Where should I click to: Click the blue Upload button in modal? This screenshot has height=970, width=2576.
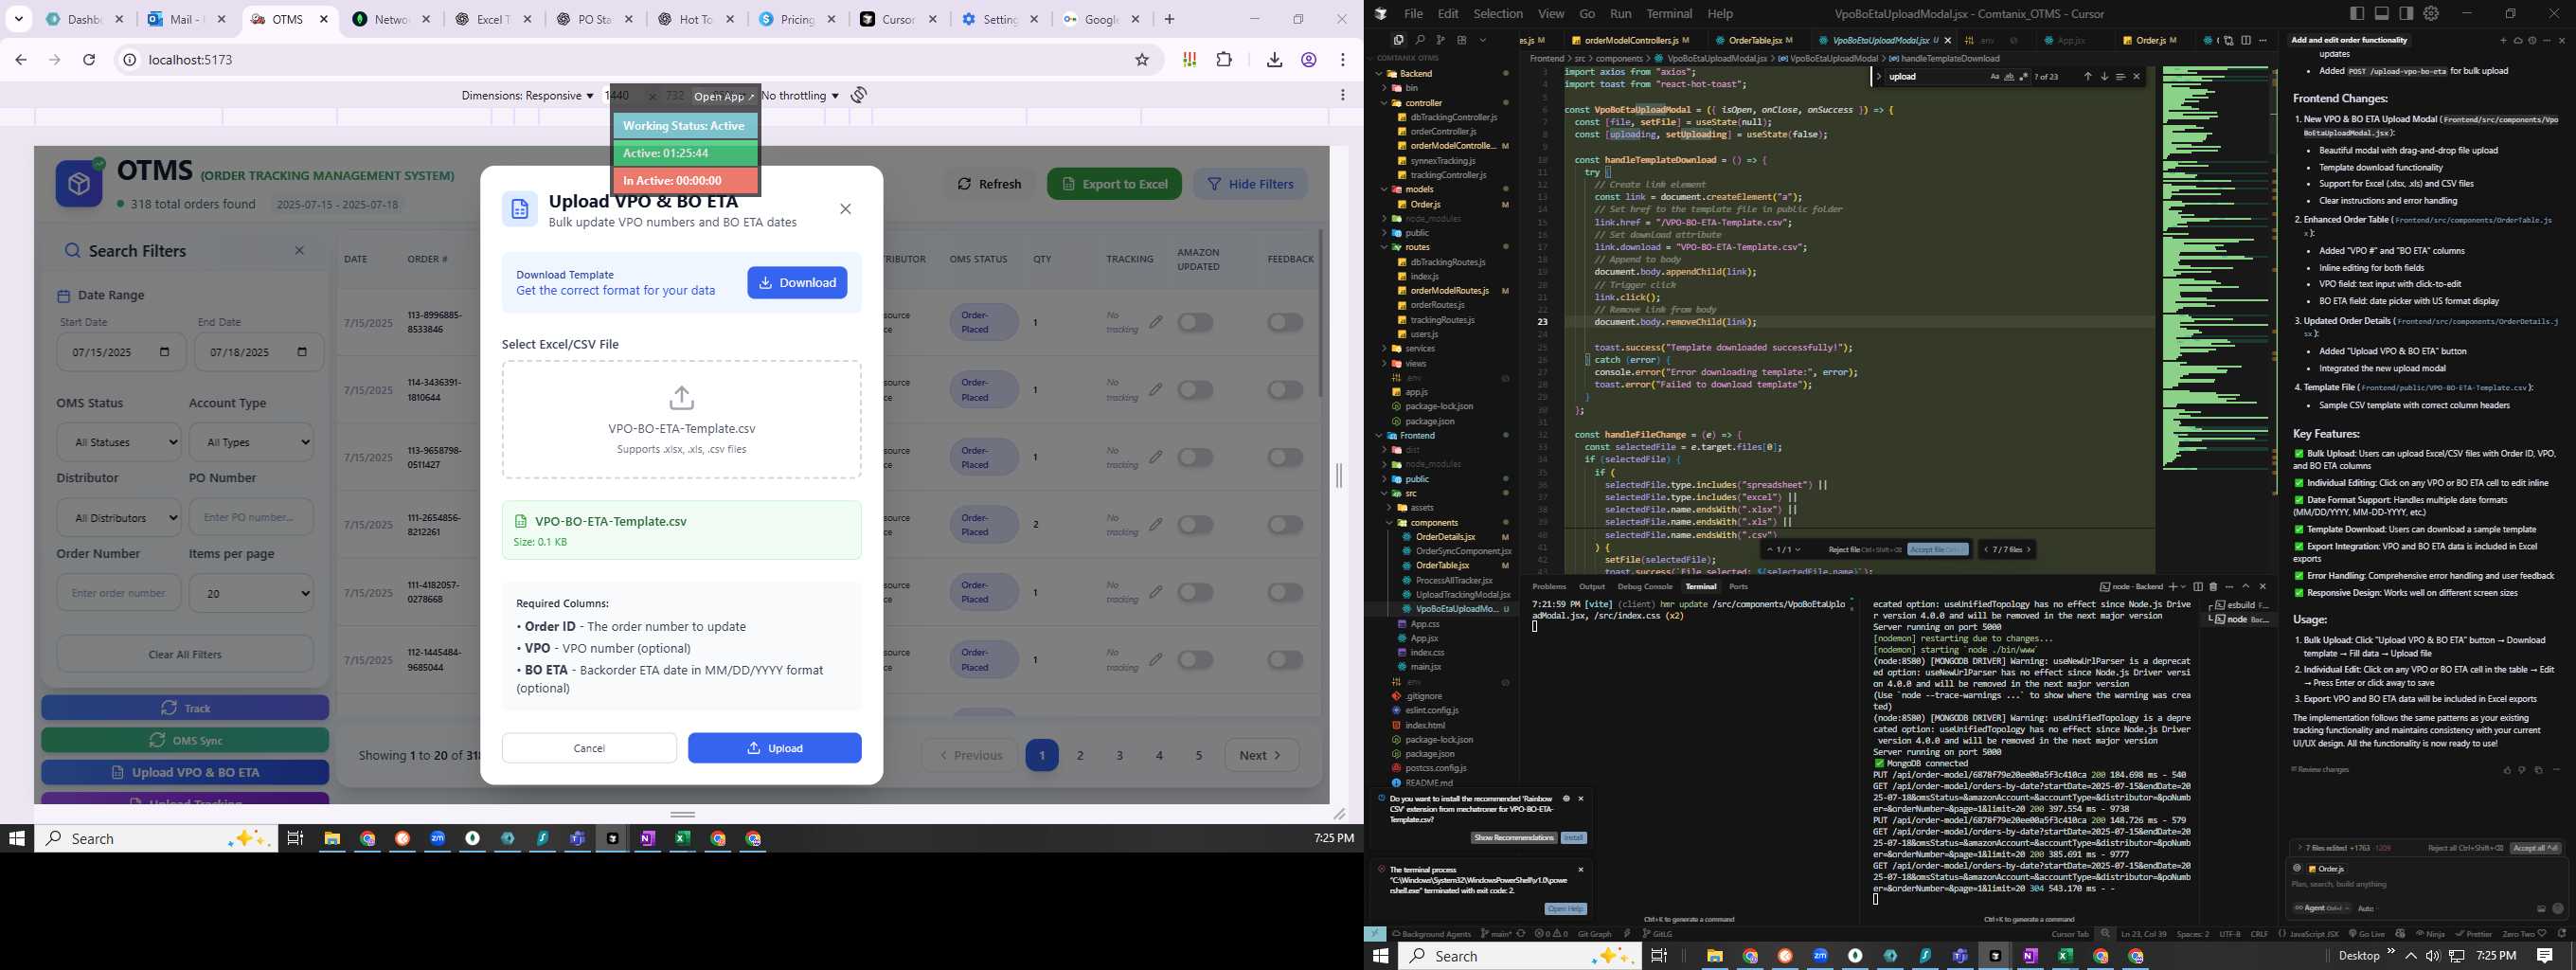[774, 748]
